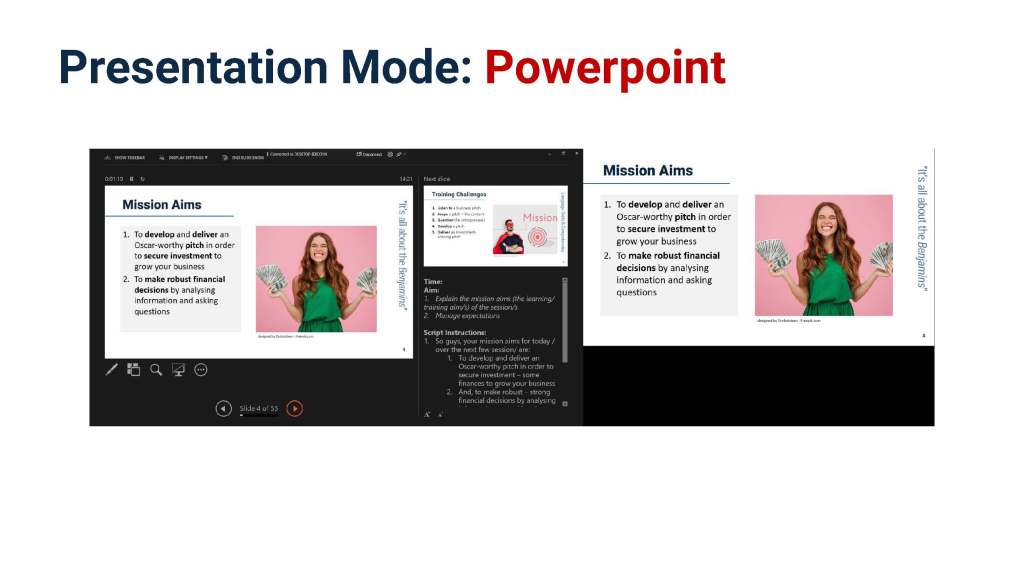Click the Zoom into slide magnifier

(156, 369)
